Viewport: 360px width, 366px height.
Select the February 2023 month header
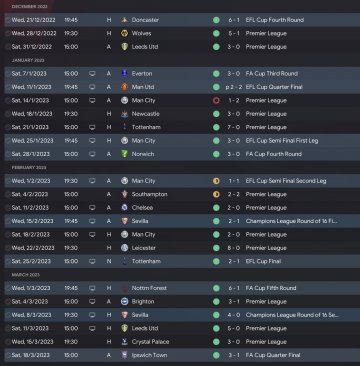29,167
